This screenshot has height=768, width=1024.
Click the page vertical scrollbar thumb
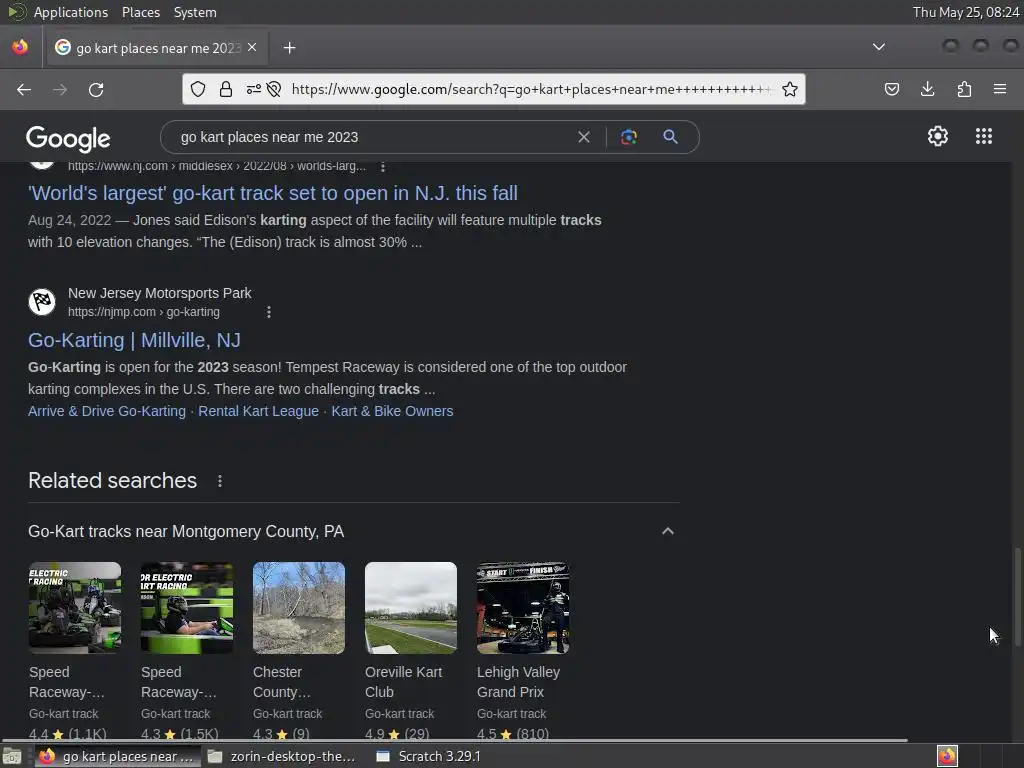tap(1017, 598)
